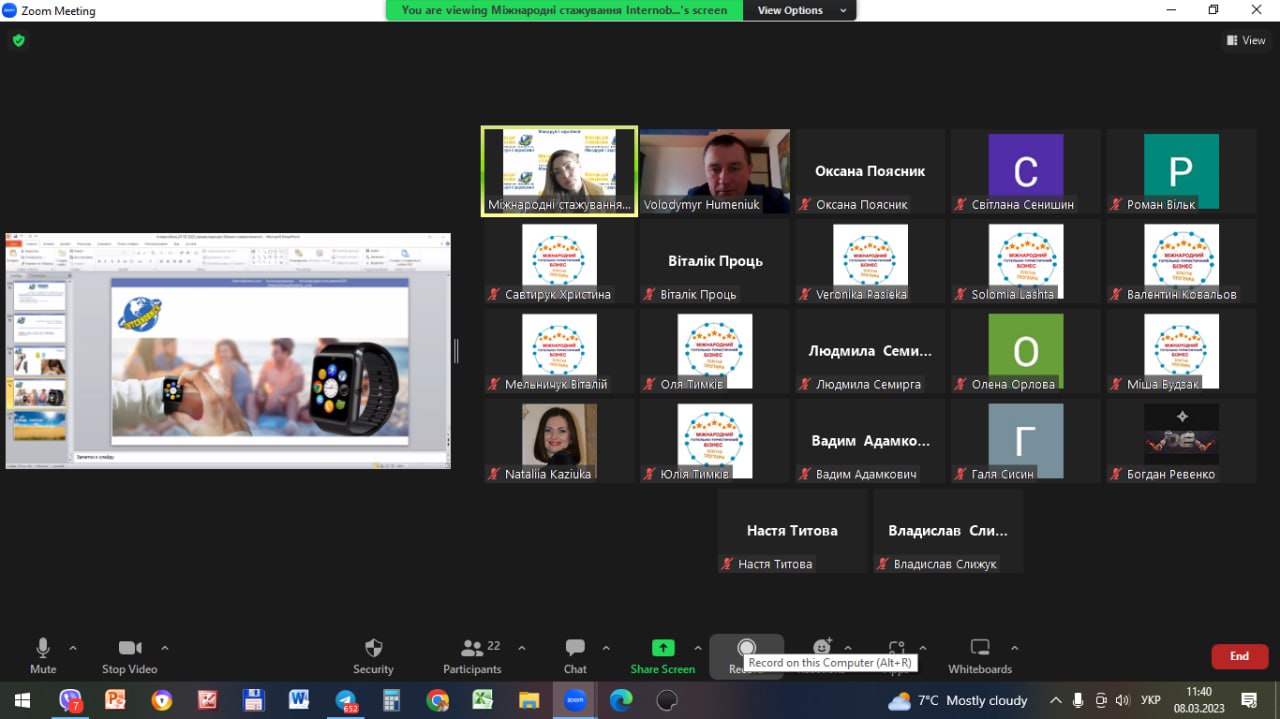
Task: Open the View Options dropdown
Action: pyautogui.click(x=803, y=10)
